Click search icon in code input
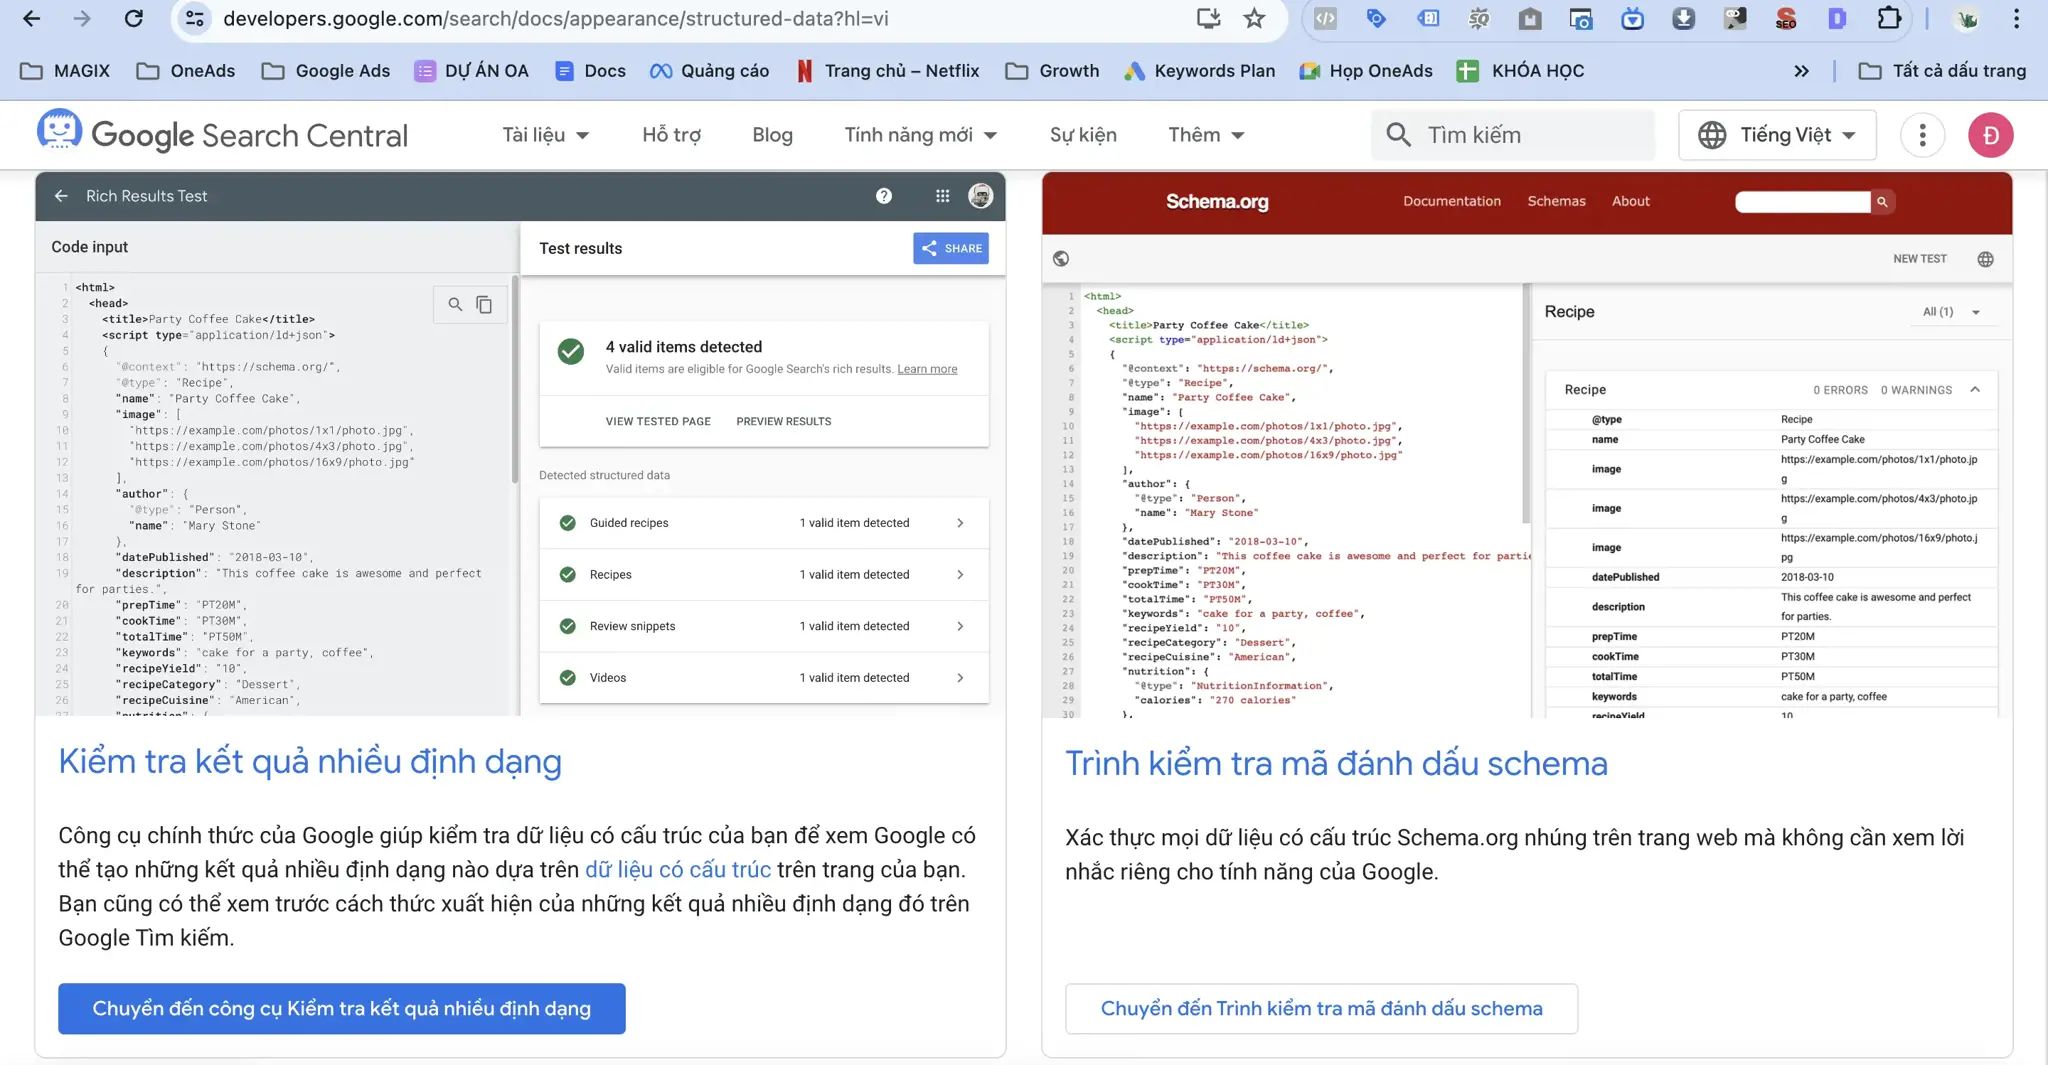The height and width of the screenshot is (1065, 2048). point(455,304)
